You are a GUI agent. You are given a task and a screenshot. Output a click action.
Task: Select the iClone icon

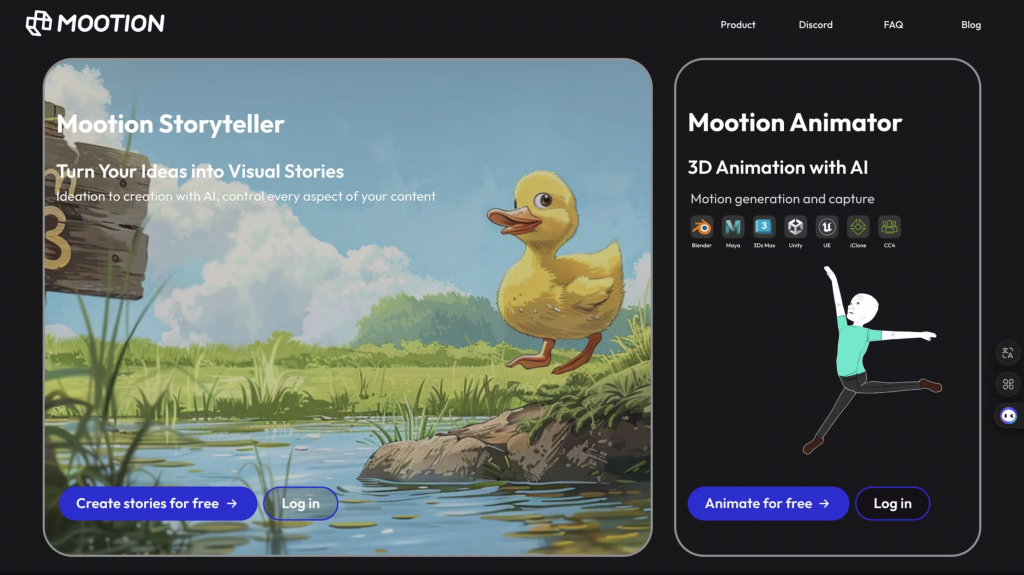click(858, 227)
